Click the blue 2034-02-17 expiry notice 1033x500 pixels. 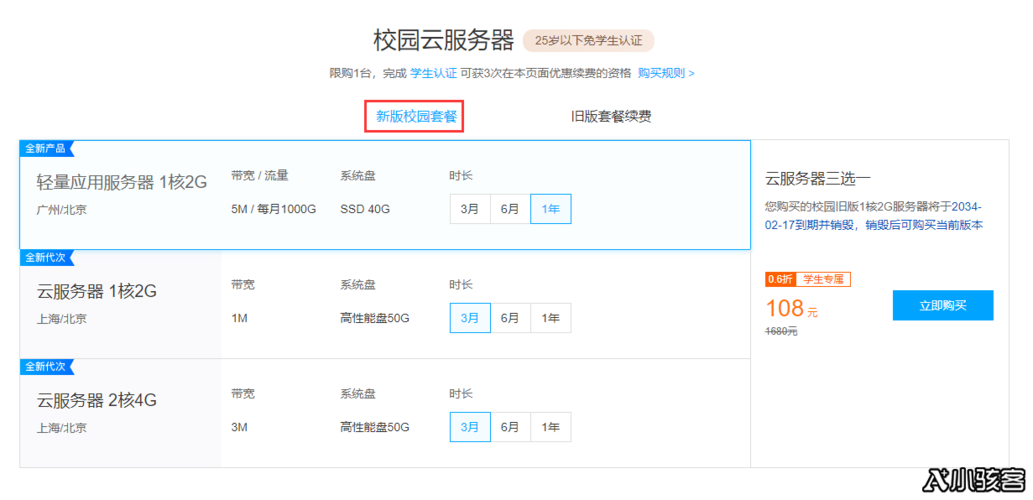tap(874, 215)
